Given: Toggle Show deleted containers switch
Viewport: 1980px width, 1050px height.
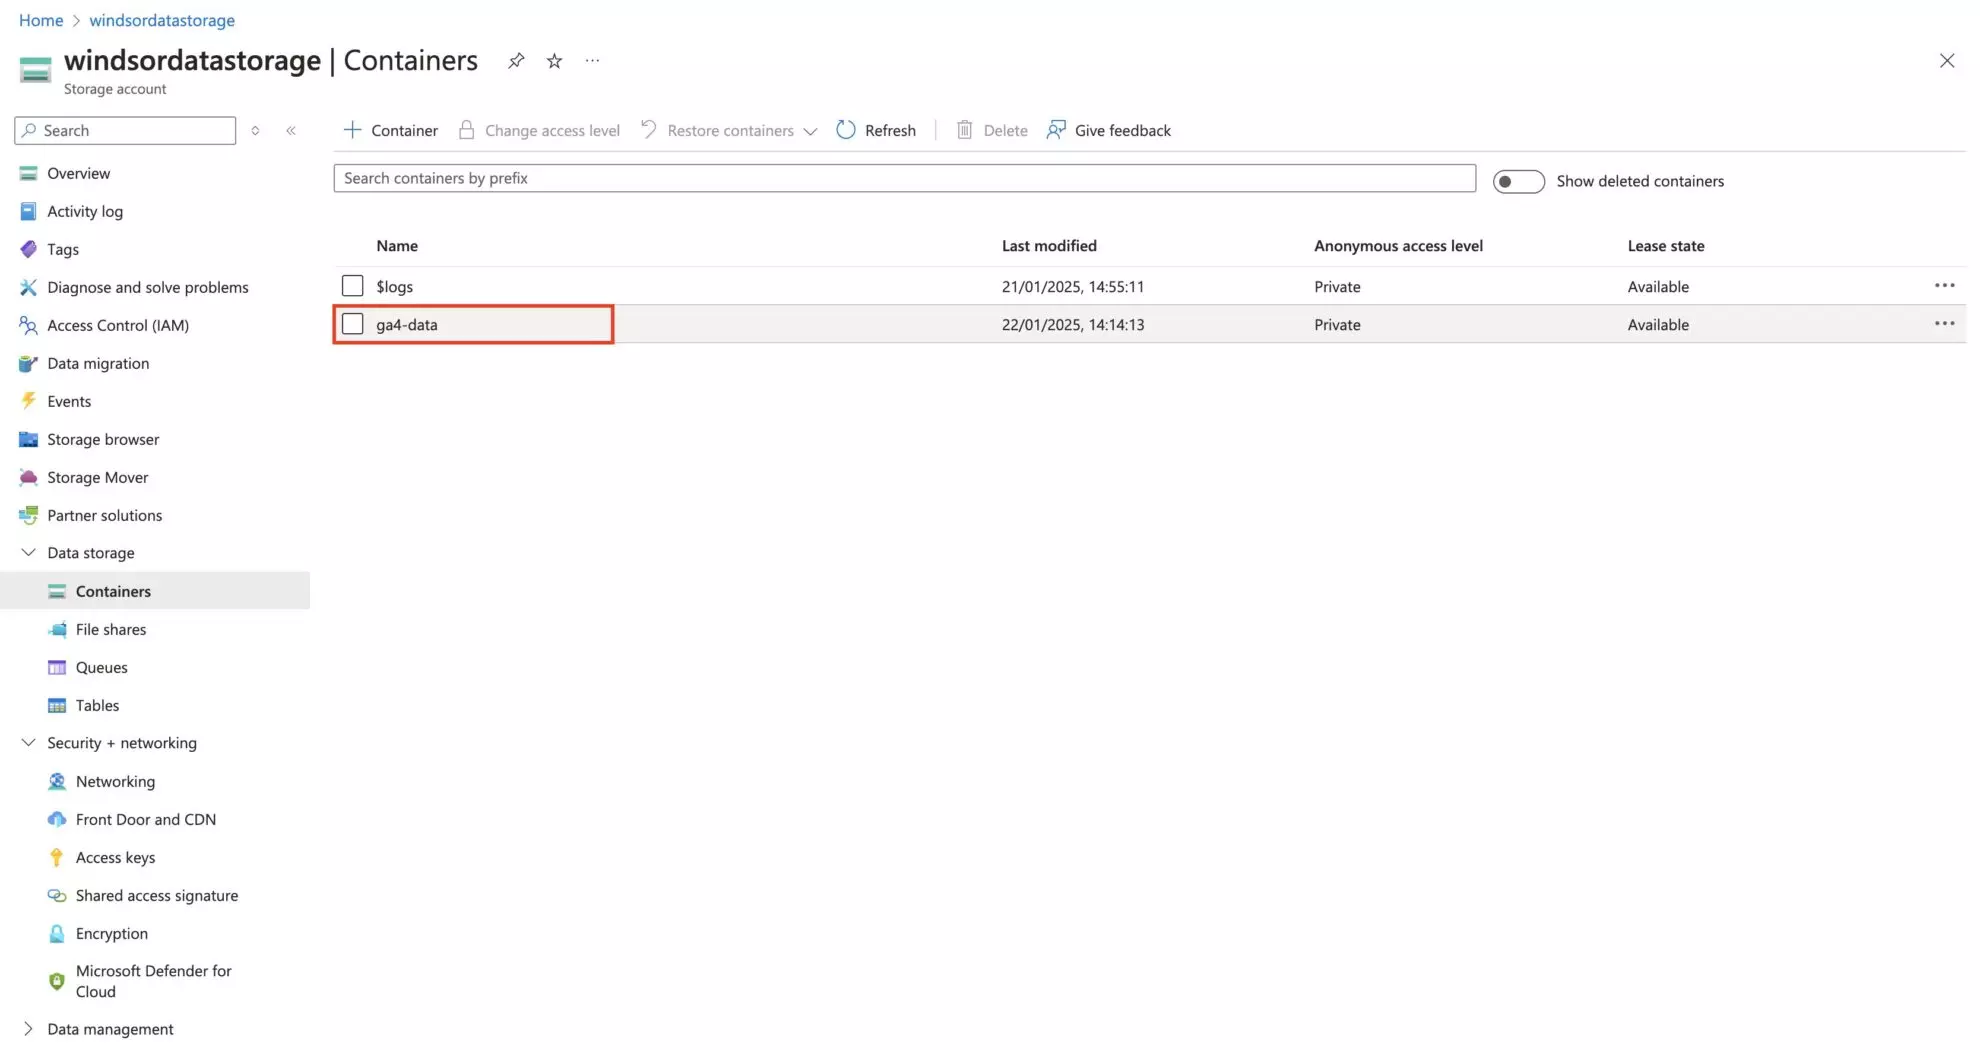Looking at the screenshot, I should [1518, 181].
